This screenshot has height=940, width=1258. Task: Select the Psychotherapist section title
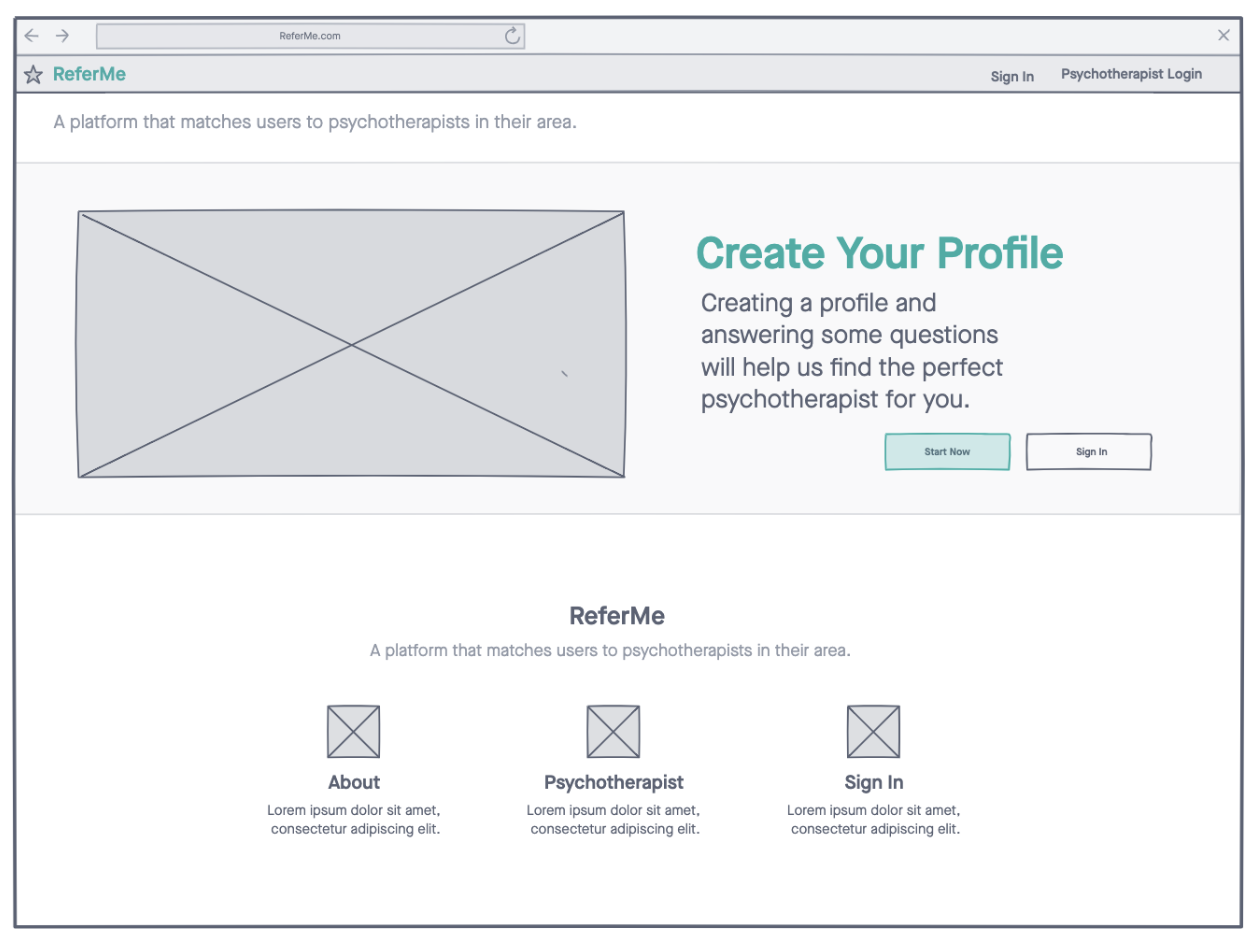coord(614,782)
